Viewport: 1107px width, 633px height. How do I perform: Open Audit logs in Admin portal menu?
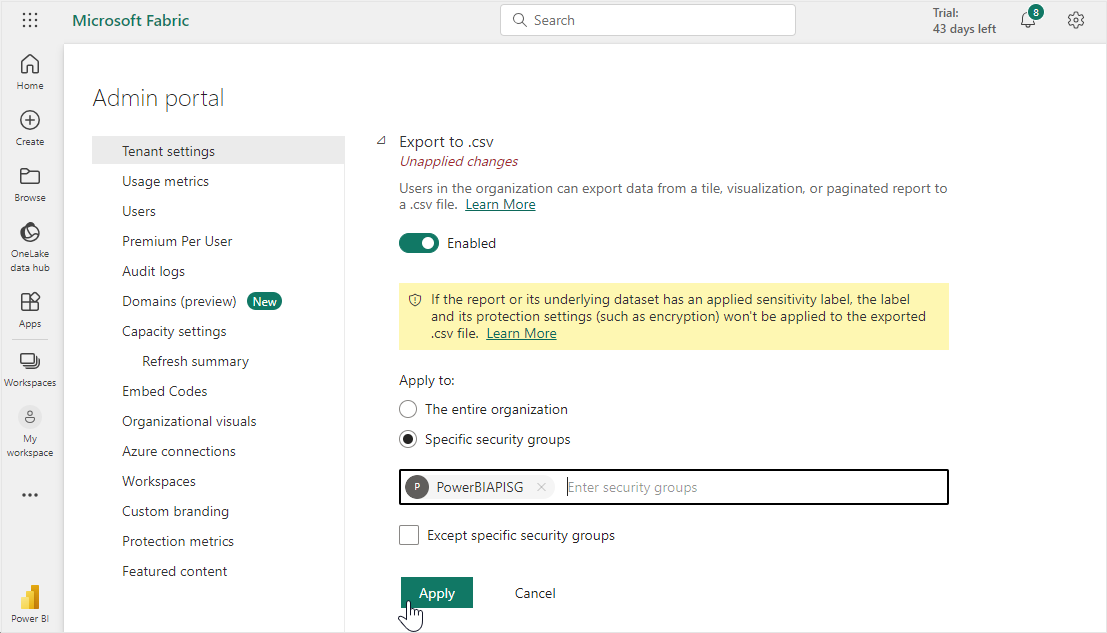point(153,271)
